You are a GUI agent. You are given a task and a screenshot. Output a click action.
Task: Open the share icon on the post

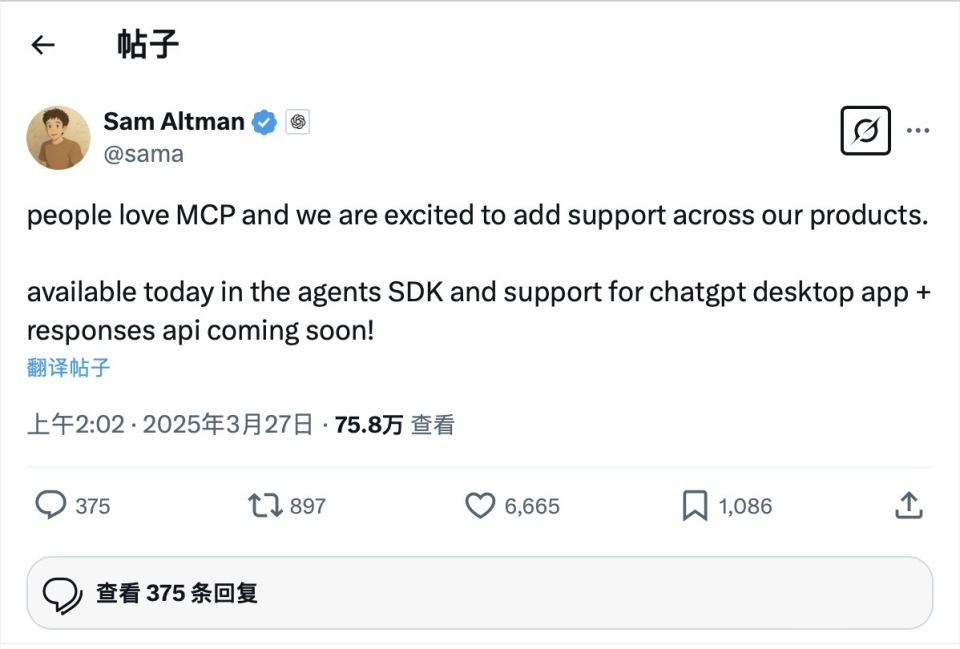coord(909,505)
